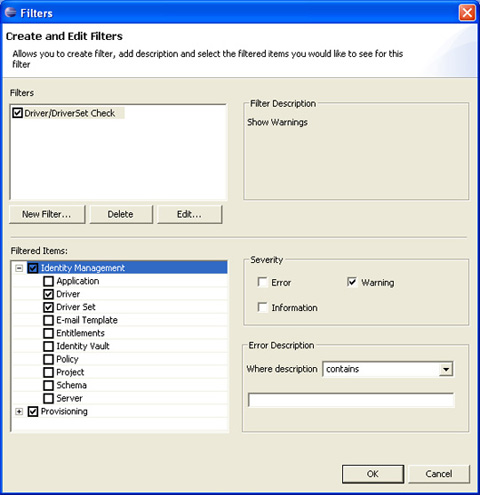The image size is (480, 495).
Task: Click the error description text field
Action: click(351, 400)
